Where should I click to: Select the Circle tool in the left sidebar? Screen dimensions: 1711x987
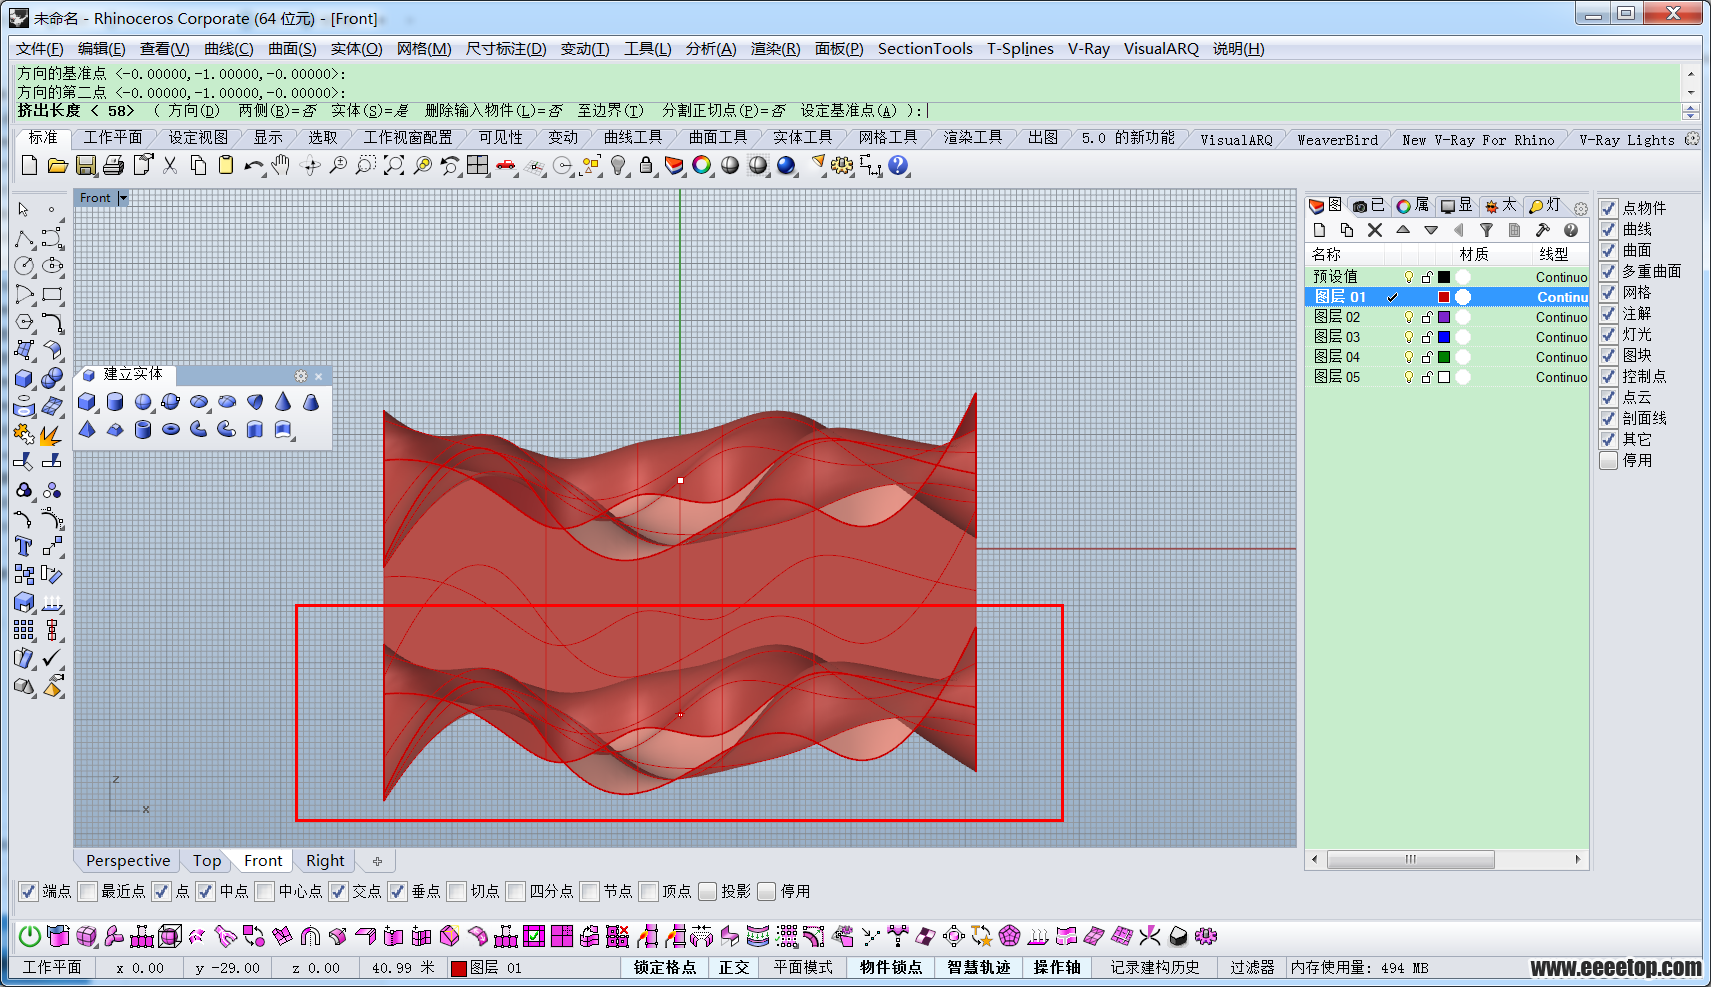pyautogui.click(x=24, y=266)
